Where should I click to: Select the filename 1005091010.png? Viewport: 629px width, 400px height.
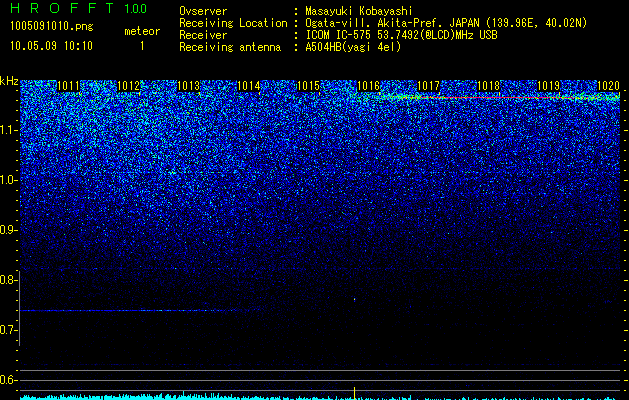[51, 26]
